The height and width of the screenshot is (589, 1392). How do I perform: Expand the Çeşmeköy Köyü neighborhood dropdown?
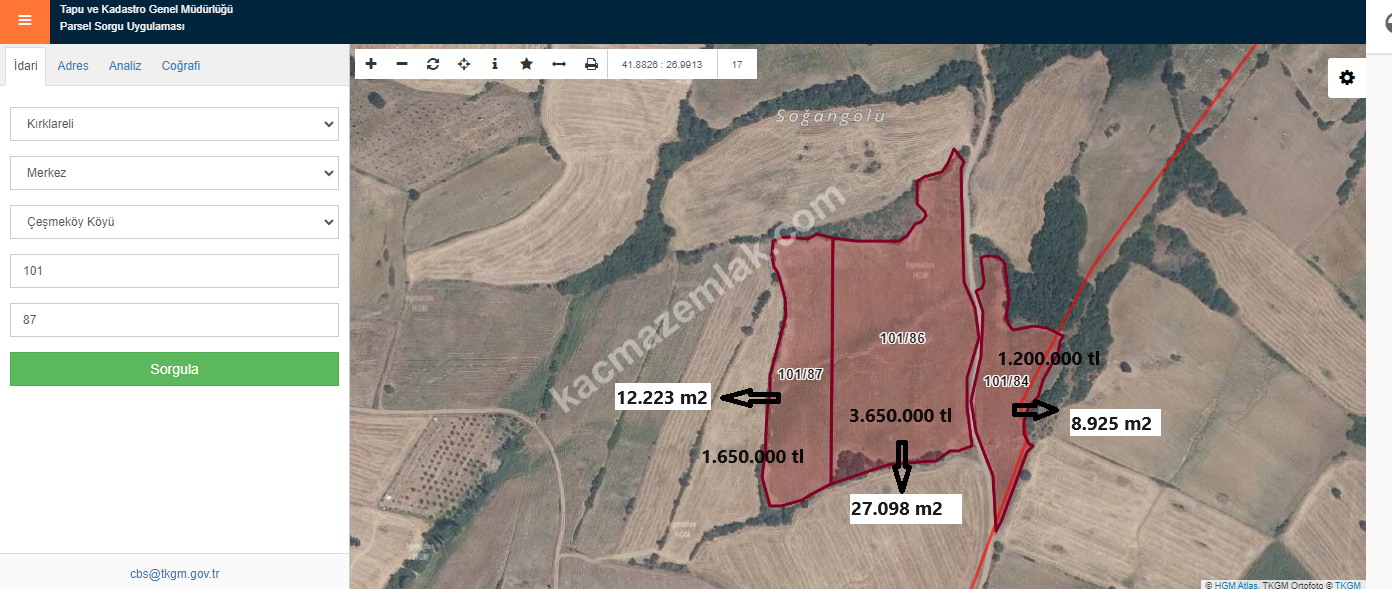(174, 222)
